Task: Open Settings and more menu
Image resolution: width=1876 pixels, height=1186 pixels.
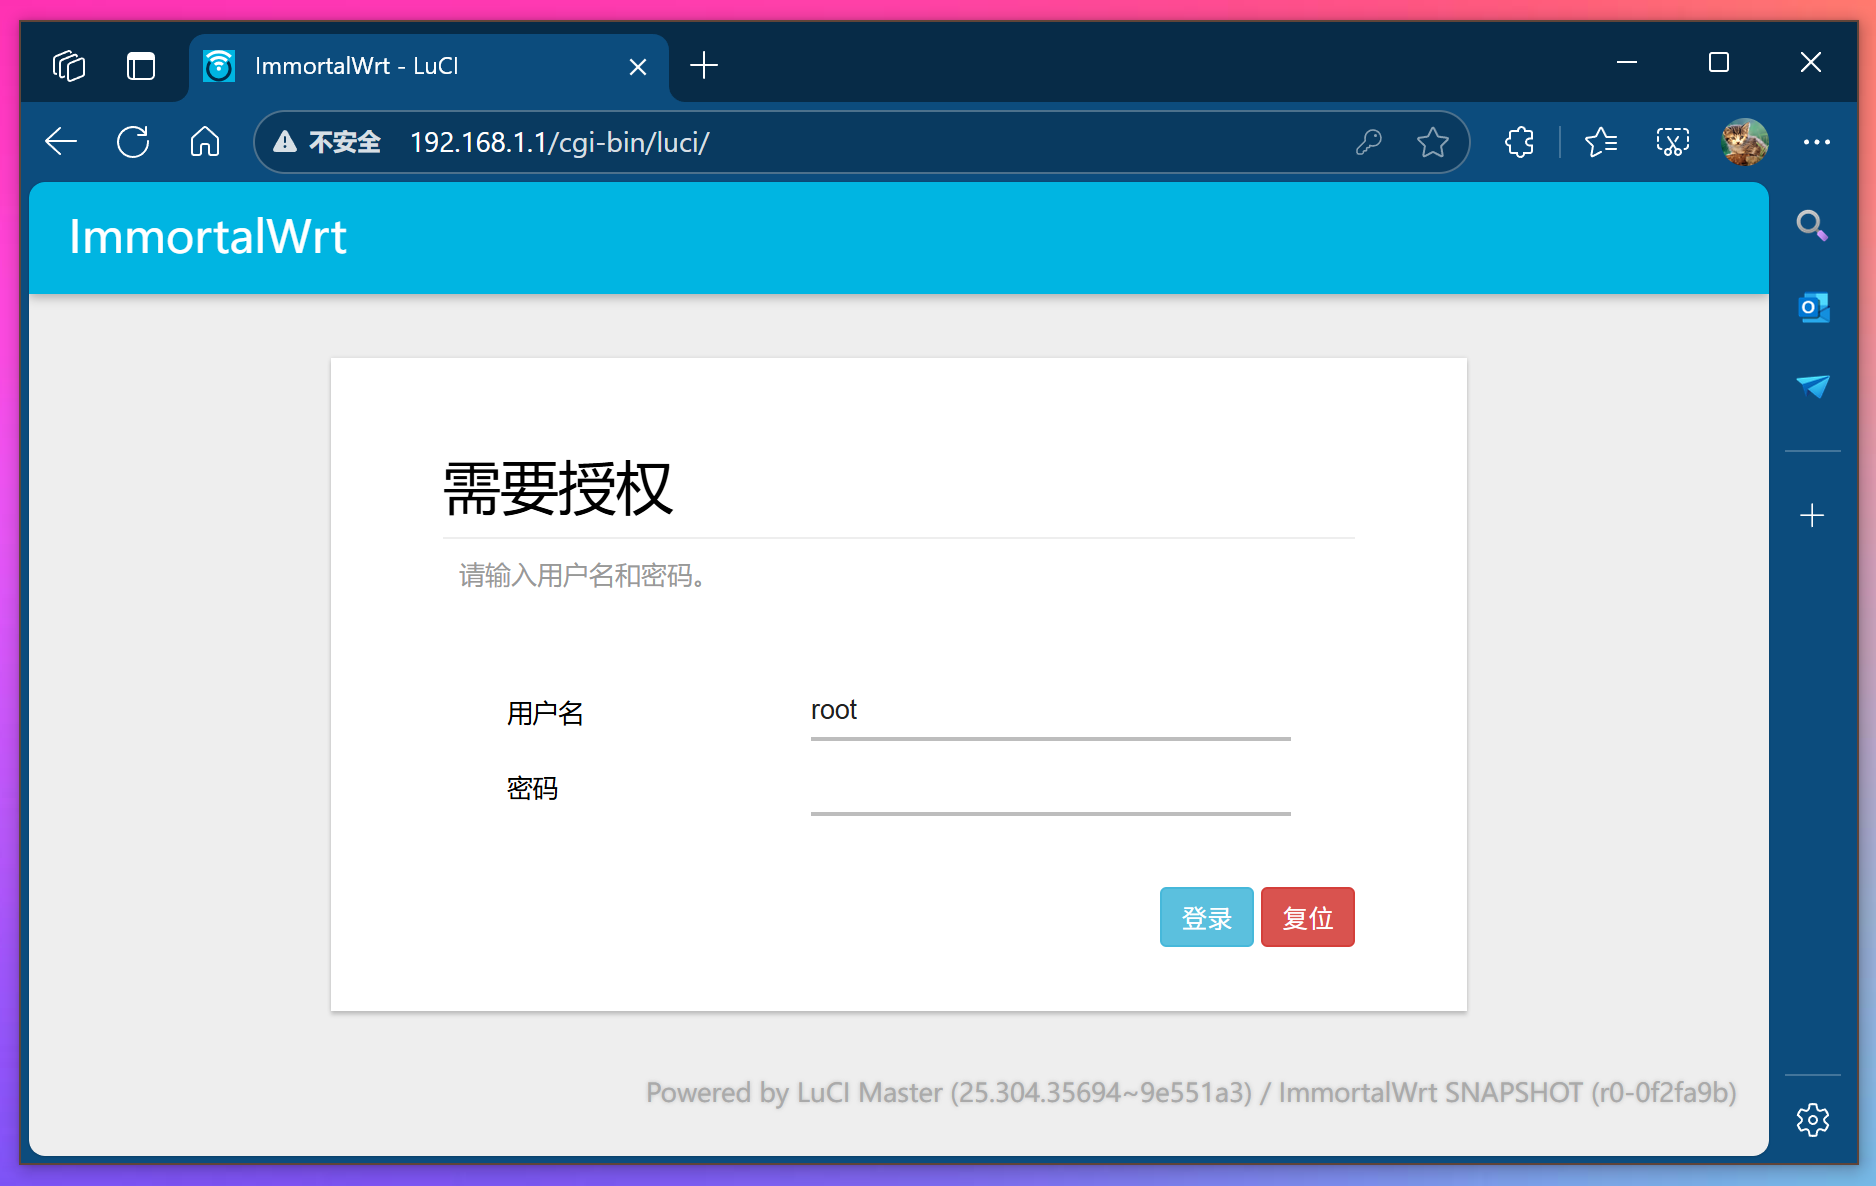Action: (x=1818, y=142)
